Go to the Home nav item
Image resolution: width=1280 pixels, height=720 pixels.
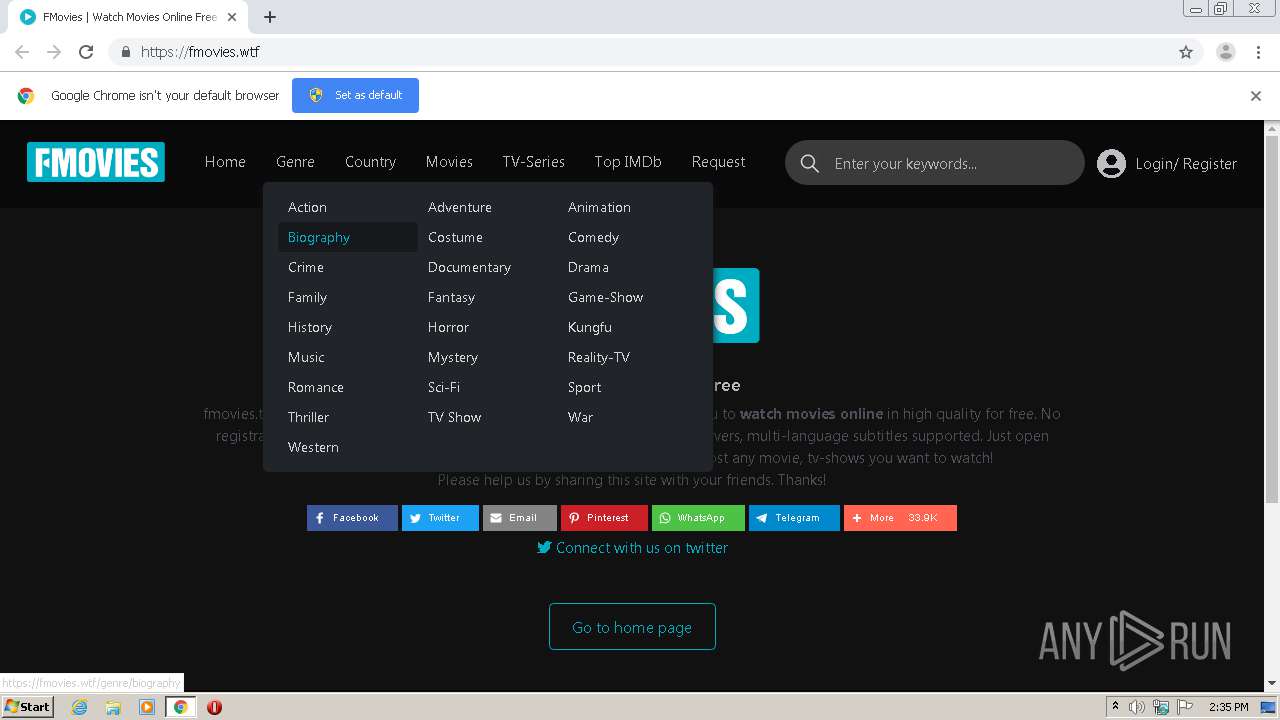[225, 162]
